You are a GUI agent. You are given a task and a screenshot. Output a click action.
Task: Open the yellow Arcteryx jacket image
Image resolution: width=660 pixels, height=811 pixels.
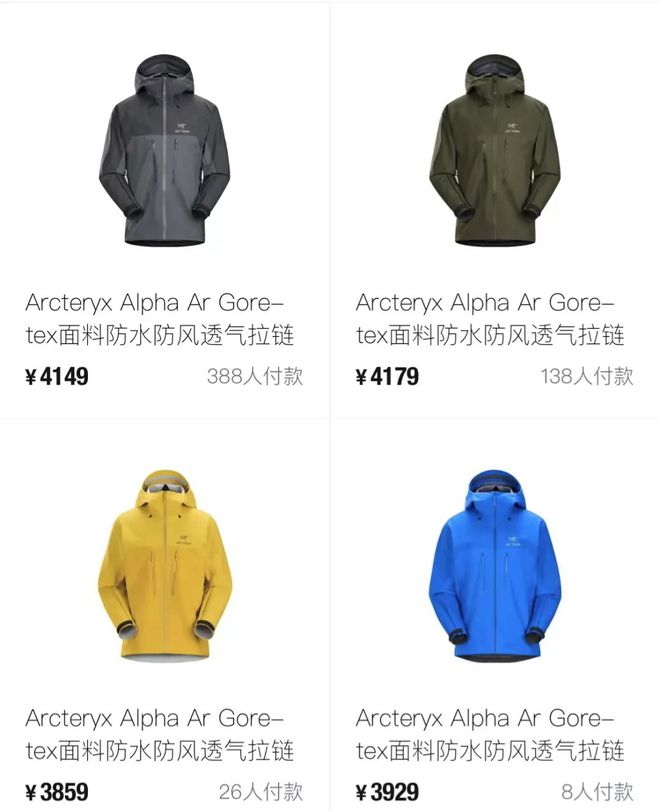click(x=164, y=565)
